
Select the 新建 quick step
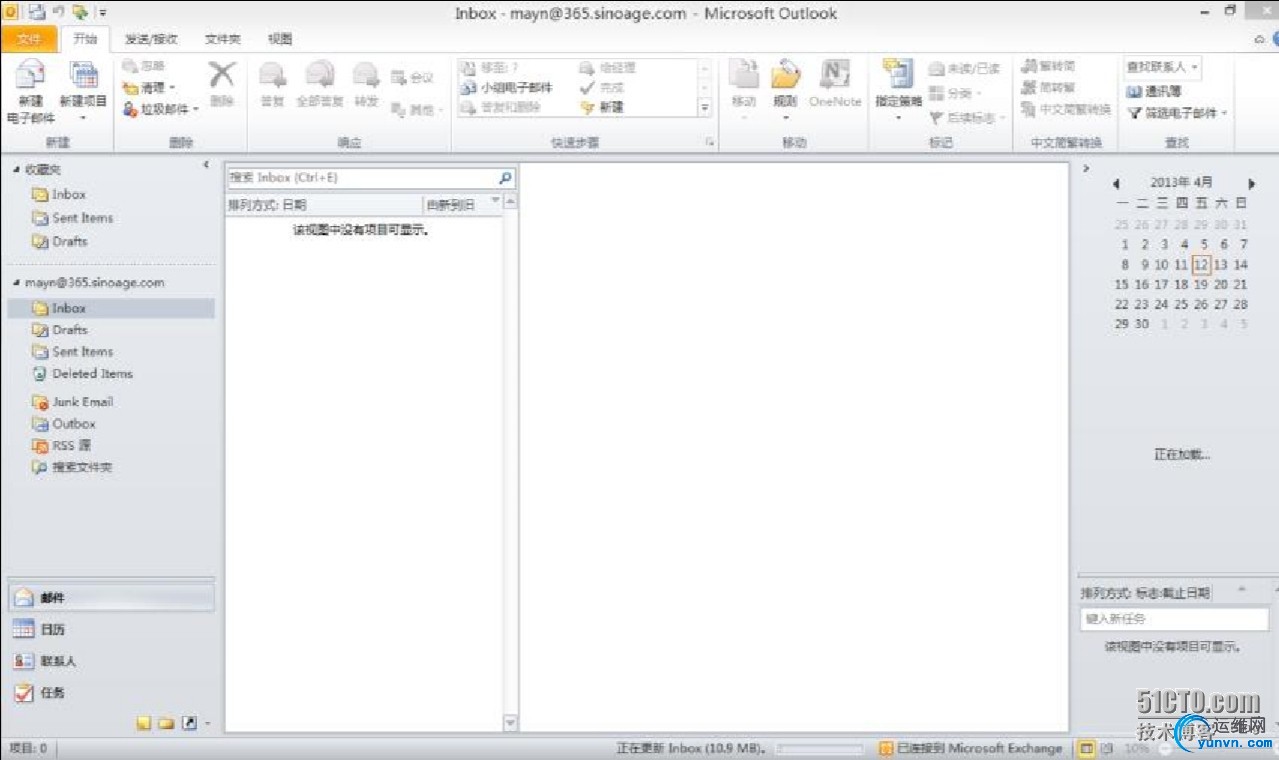pyautogui.click(x=602, y=107)
